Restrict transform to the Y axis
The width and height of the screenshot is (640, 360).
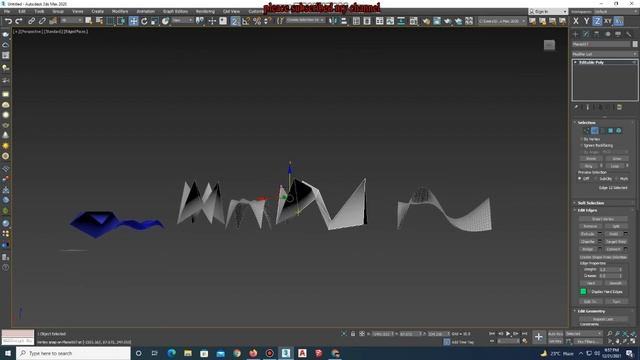(586, 21)
